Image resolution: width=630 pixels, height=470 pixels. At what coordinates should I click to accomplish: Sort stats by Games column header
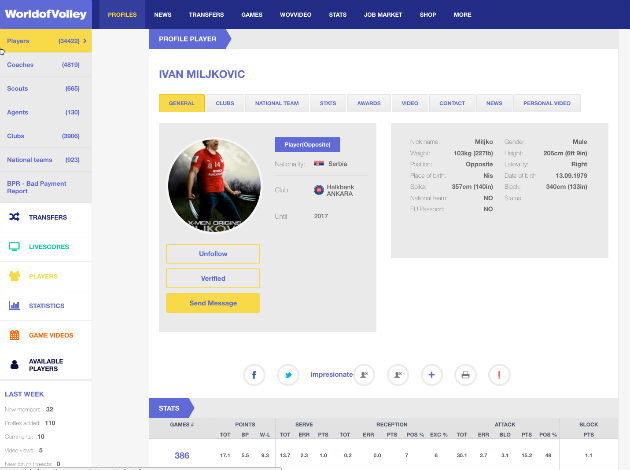pyautogui.click(x=182, y=424)
